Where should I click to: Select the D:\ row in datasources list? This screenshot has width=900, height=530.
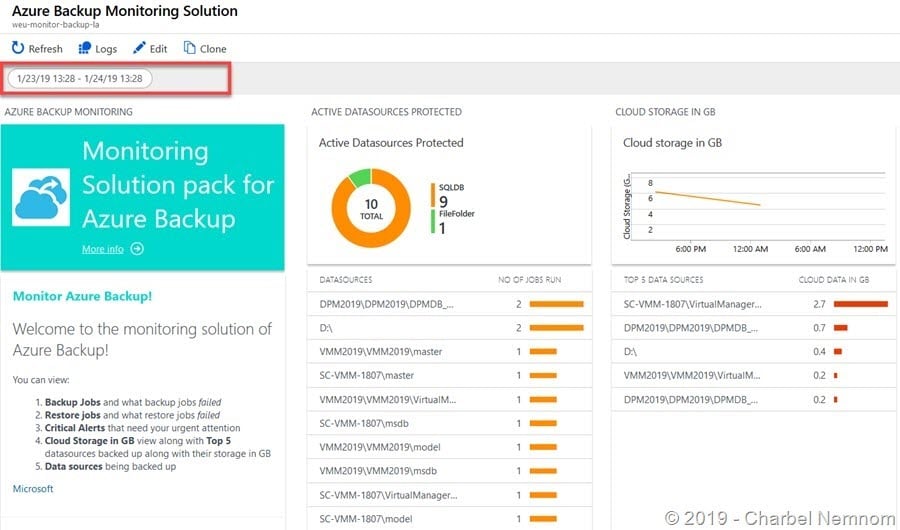[449, 328]
